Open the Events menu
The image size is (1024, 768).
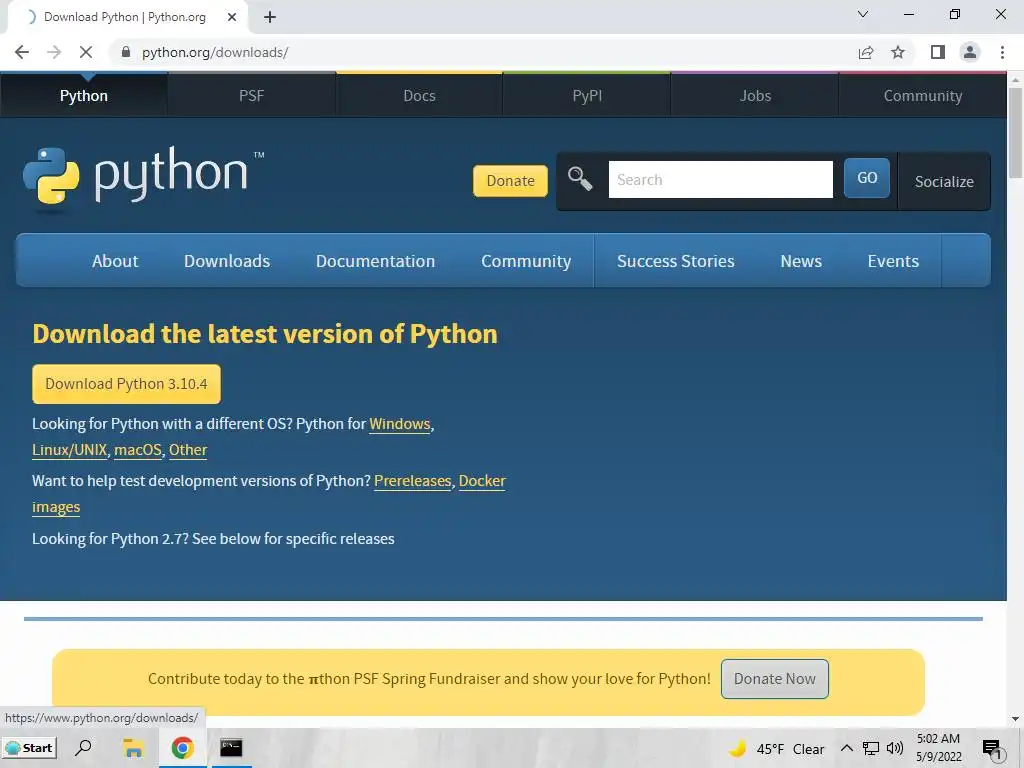point(893,261)
